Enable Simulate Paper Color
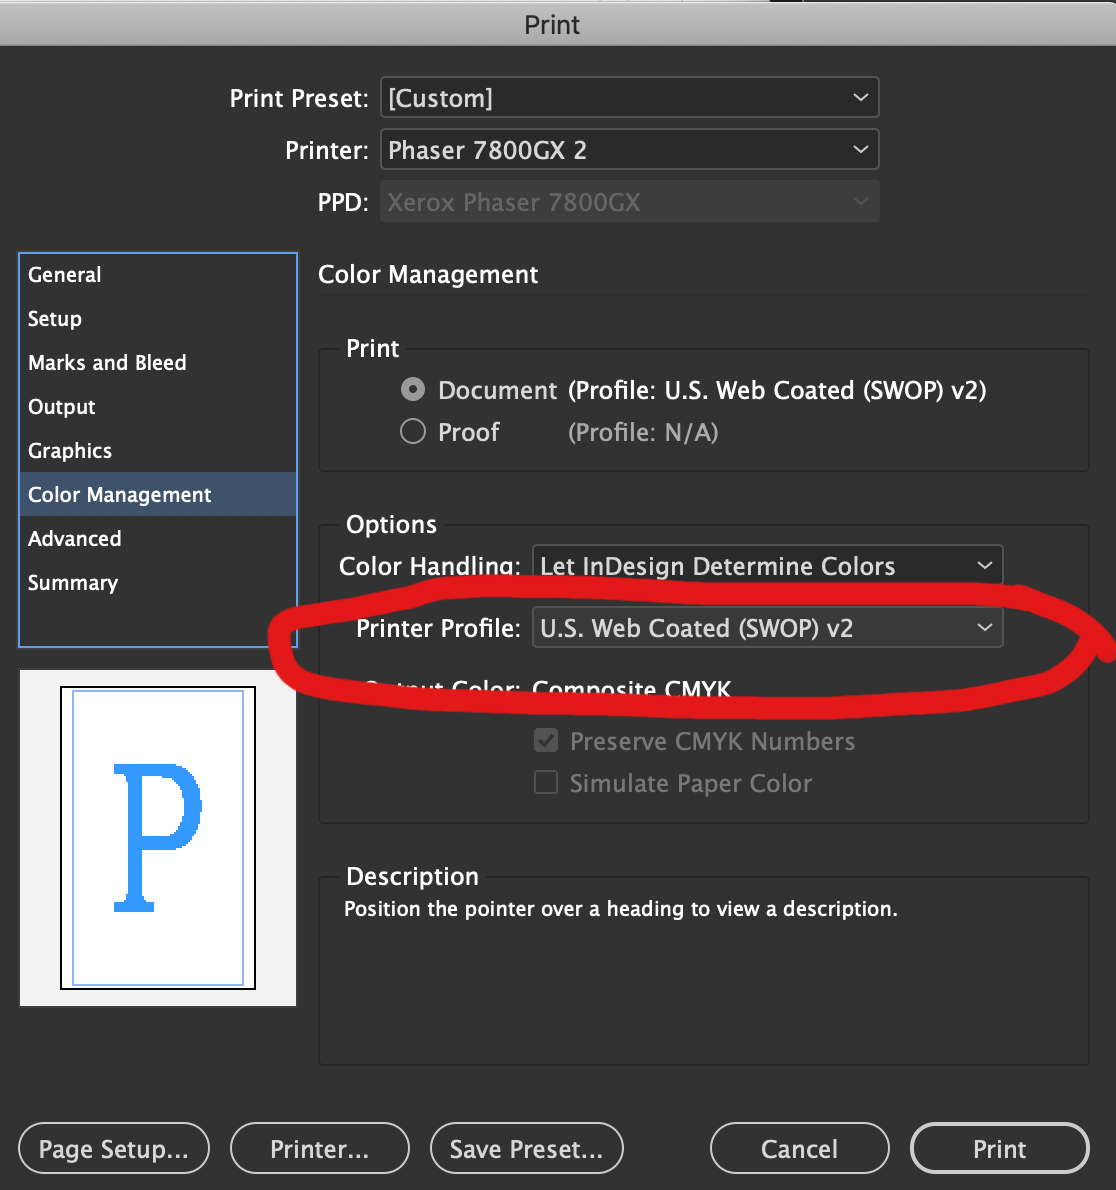The image size is (1116, 1190). [x=546, y=782]
